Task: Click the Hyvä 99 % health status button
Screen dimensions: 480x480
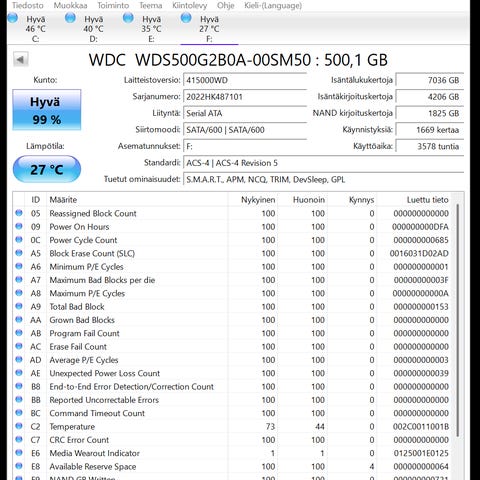Action: (47, 110)
